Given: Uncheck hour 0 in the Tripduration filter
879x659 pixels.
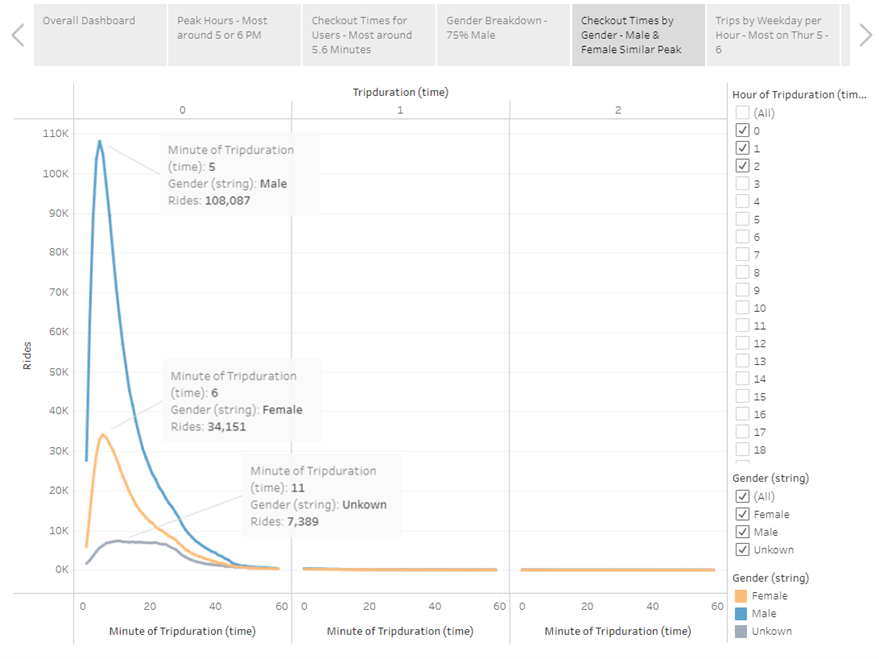Looking at the screenshot, I should (x=742, y=130).
